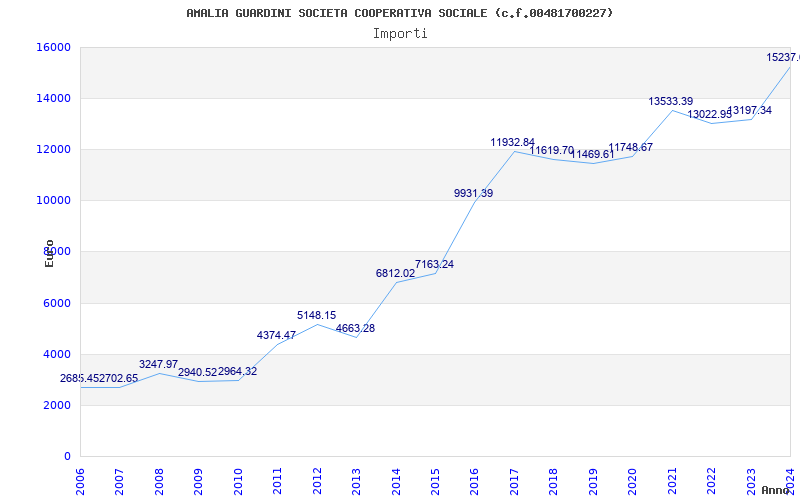Click data label 13533.39
800x500 pixels.
pyautogui.click(x=671, y=102)
